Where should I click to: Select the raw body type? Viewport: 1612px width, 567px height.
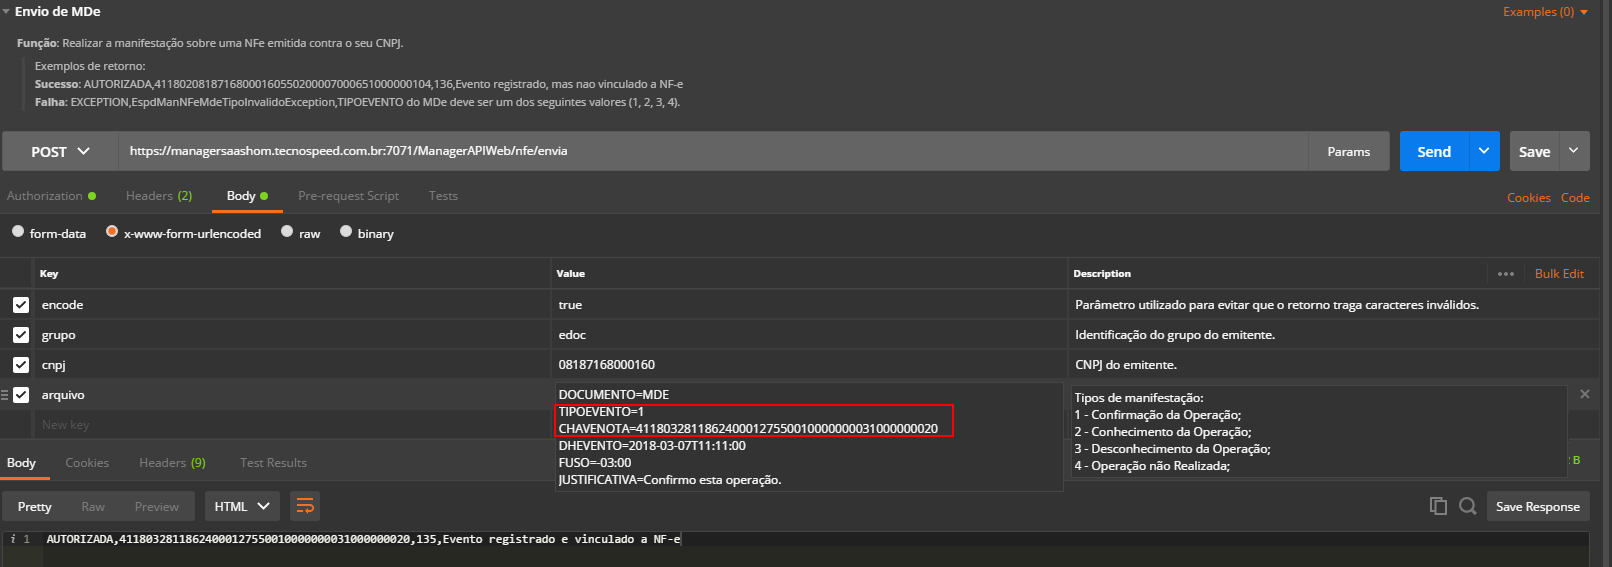coord(288,232)
